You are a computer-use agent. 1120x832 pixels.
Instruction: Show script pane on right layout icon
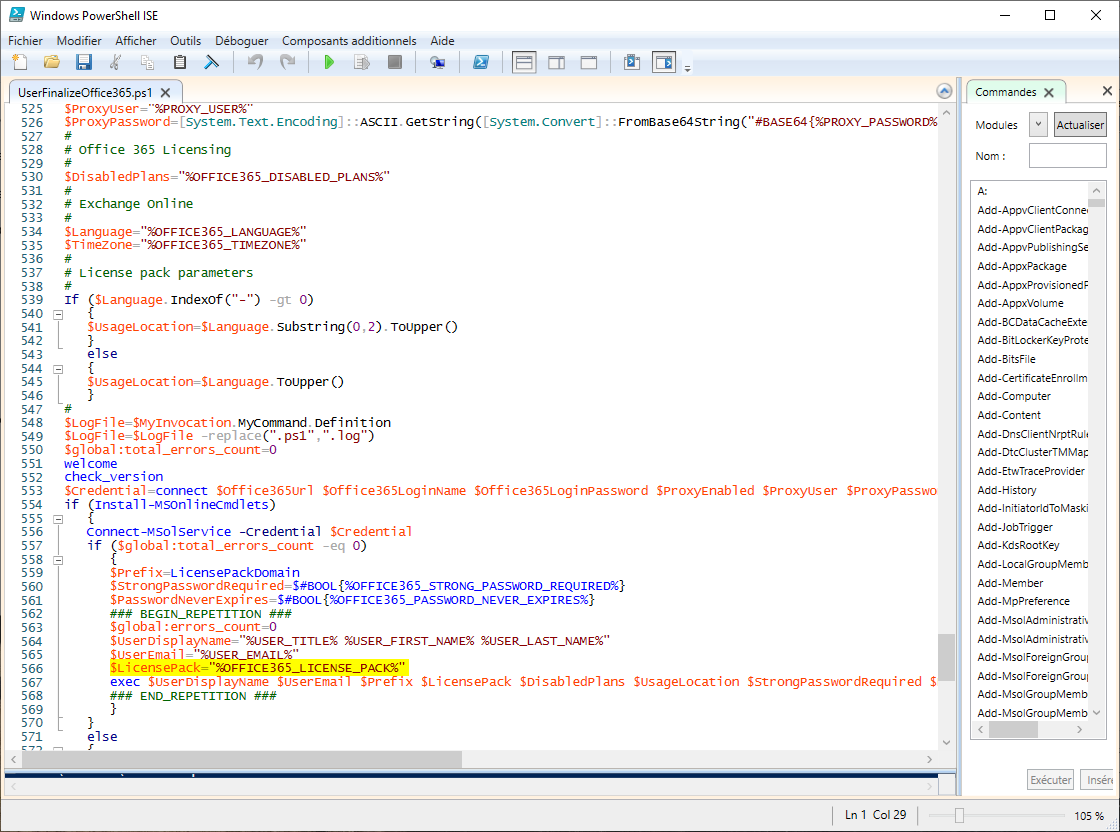[x=556, y=62]
